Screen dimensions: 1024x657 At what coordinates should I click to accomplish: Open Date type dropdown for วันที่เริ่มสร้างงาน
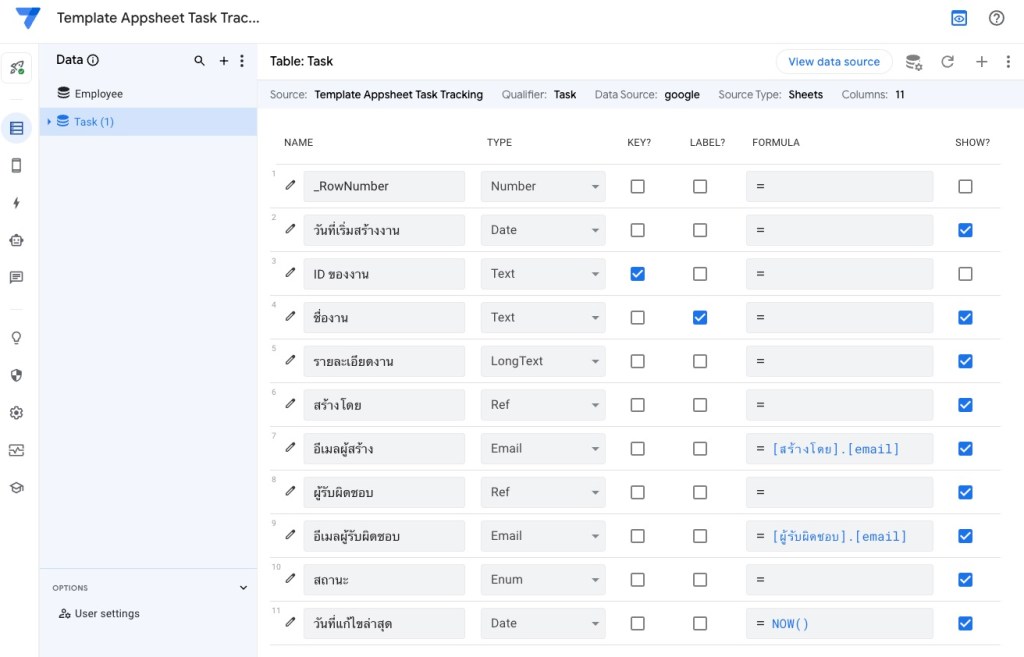pyautogui.click(x=543, y=230)
